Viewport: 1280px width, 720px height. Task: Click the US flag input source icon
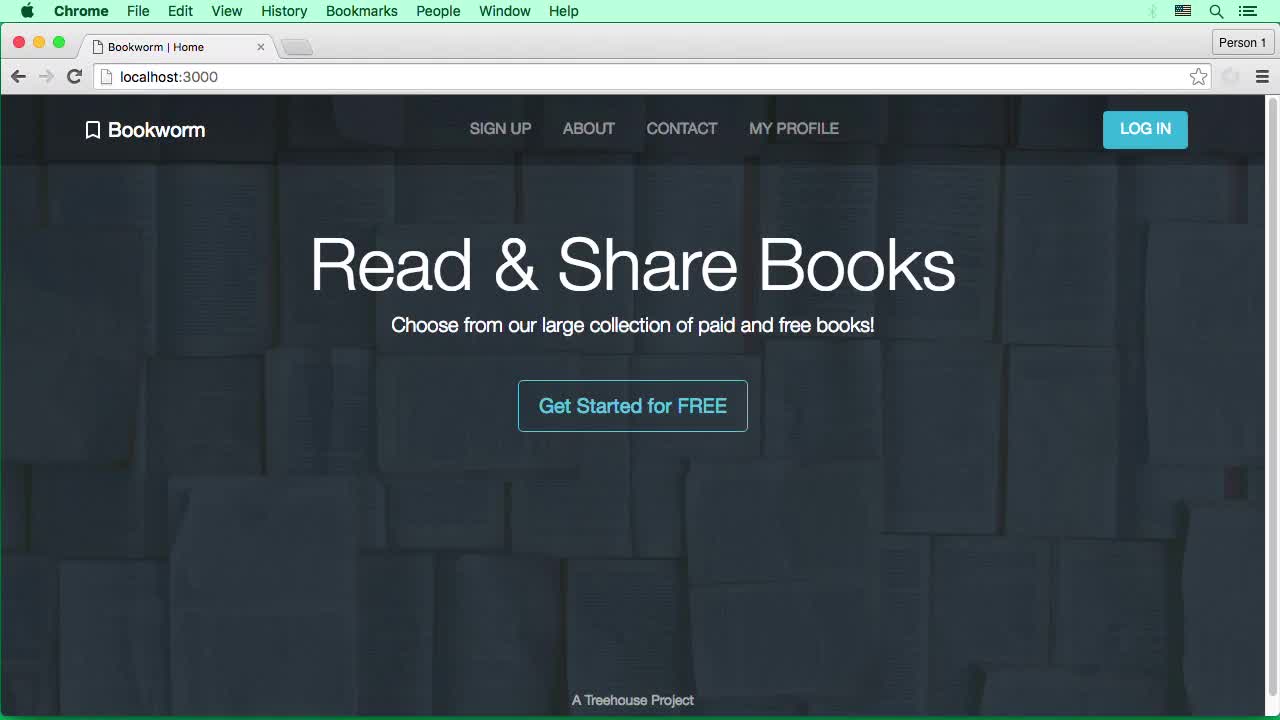[1183, 11]
